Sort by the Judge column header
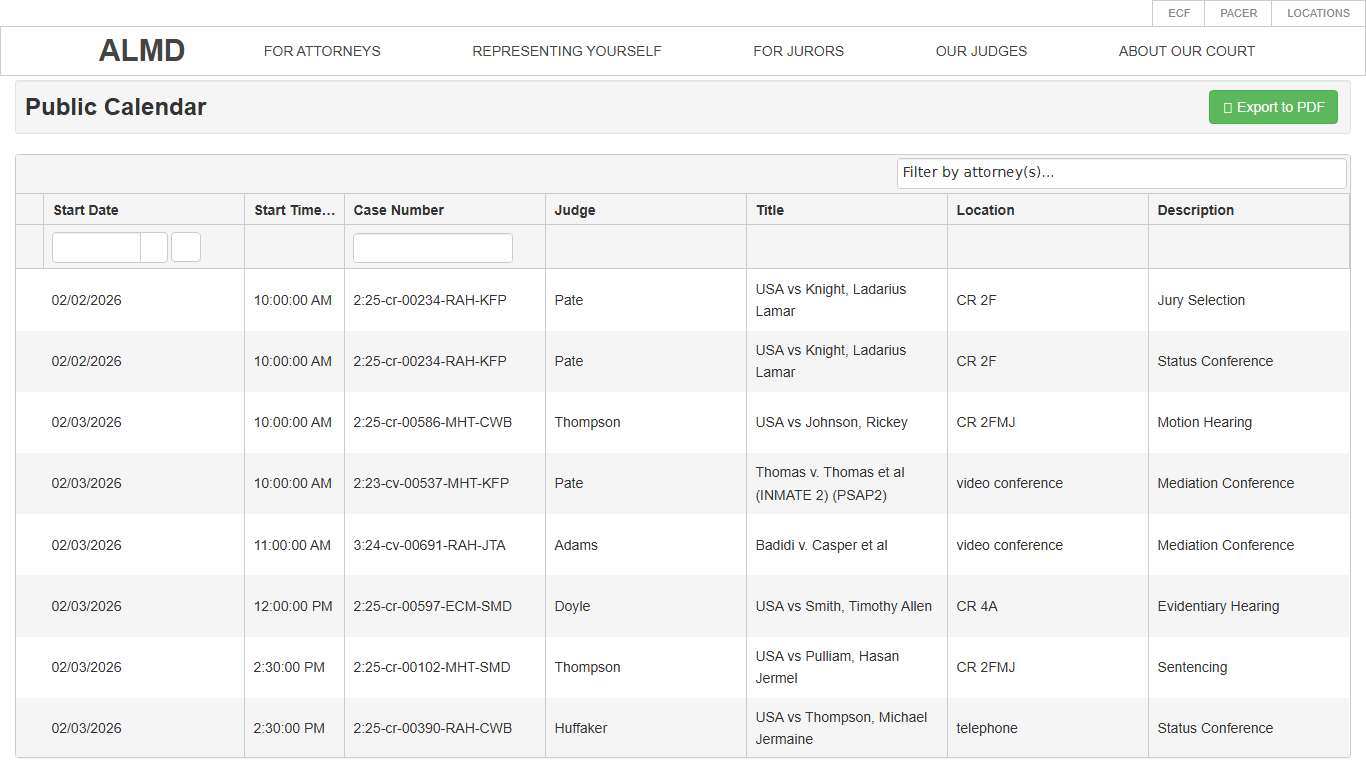This screenshot has width=1366, height=768. point(575,210)
